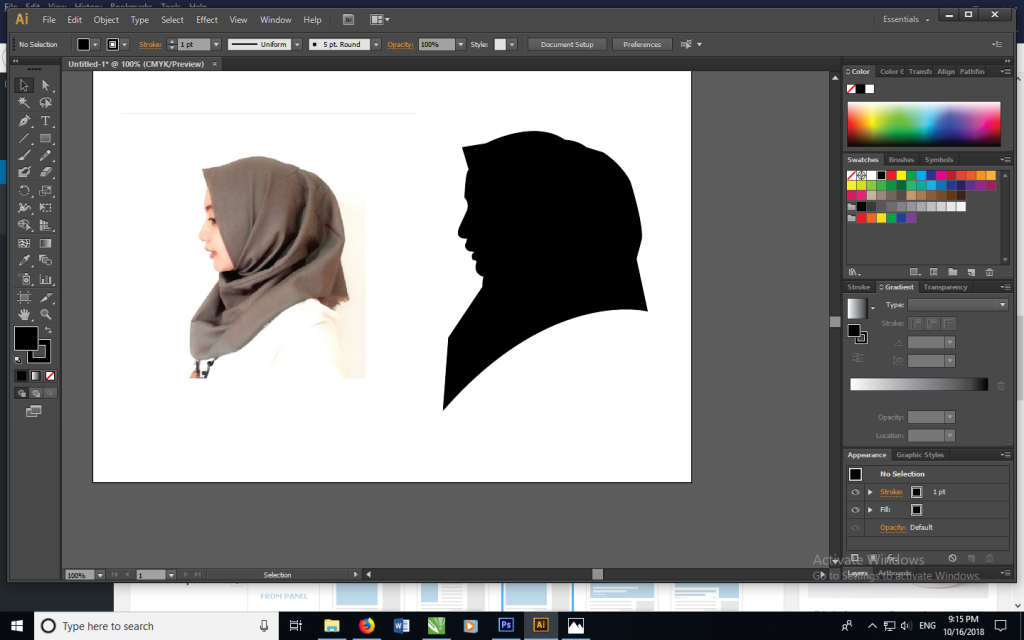The width and height of the screenshot is (1024, 640).
Task: Click the Swap Fill and Stroke arrow
Action: 48,330
